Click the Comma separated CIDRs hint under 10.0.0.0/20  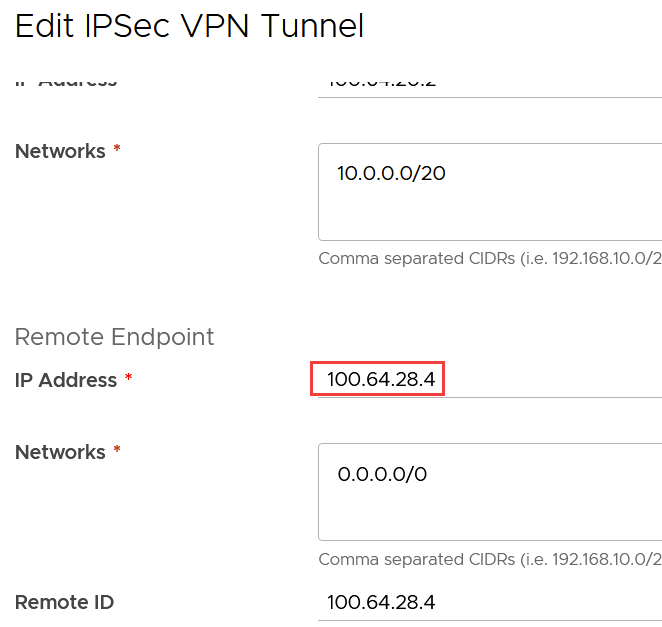tap(430, 258)
